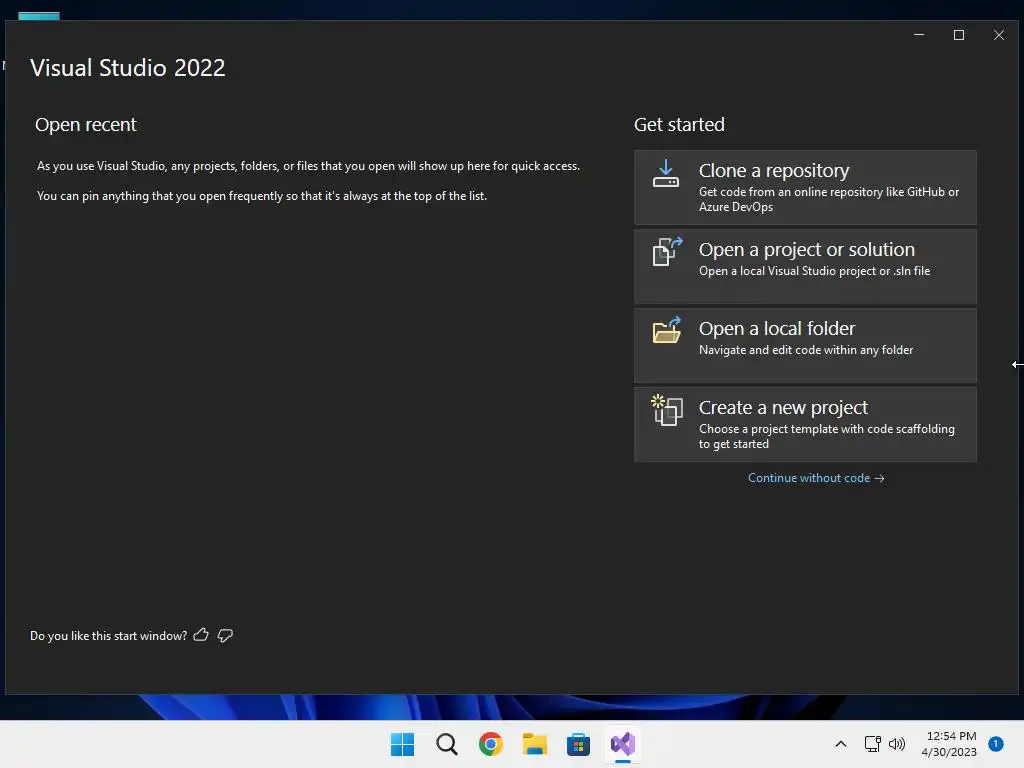
Task: Select Create a new project title
Action: pos(783,408)
